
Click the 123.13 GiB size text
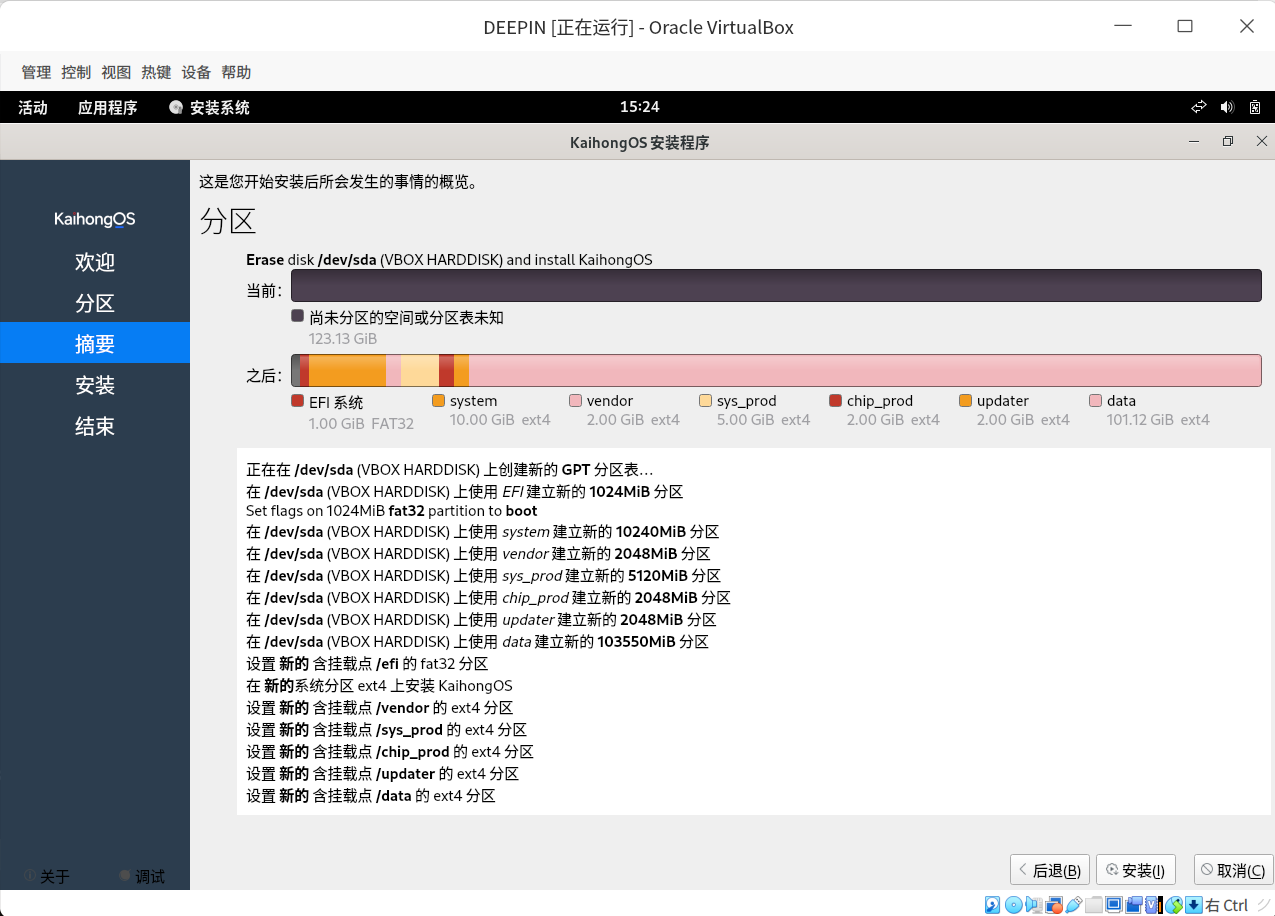343,339
